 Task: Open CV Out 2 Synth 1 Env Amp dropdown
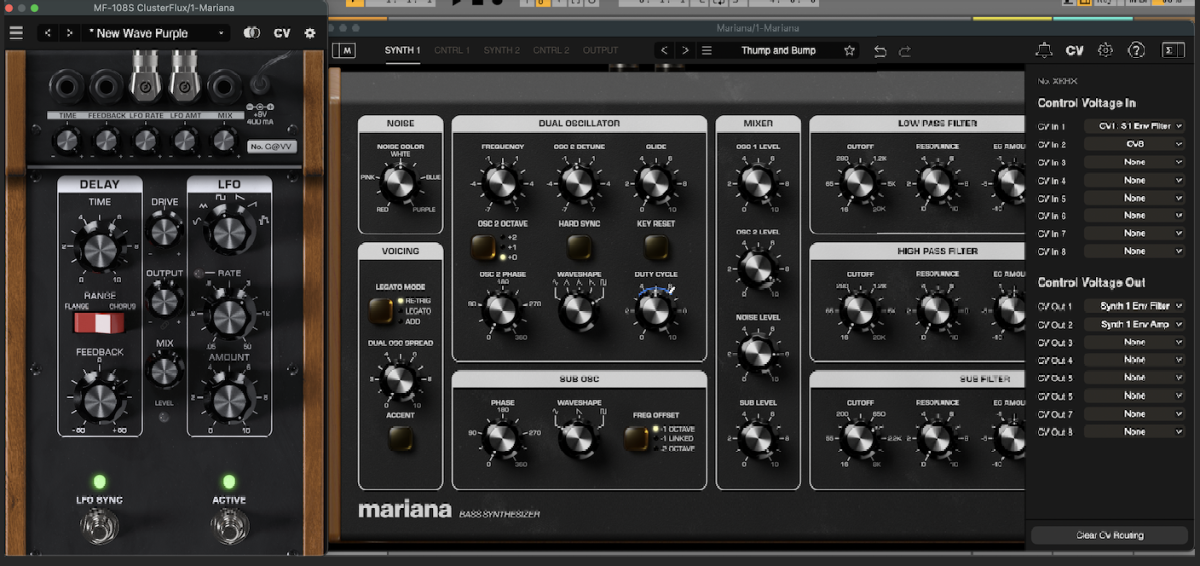[x=1134, y=324]
